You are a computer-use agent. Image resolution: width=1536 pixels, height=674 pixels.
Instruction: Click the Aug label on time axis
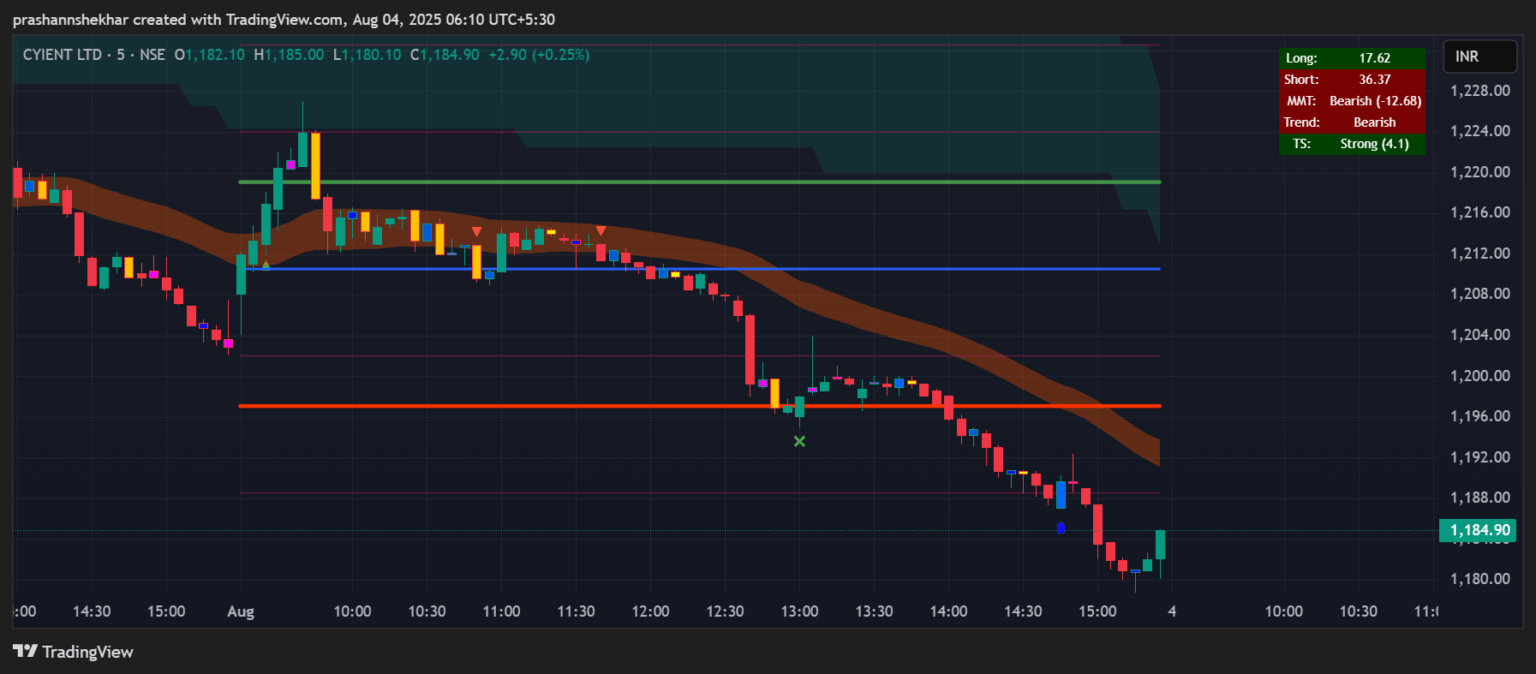(240, 611)
